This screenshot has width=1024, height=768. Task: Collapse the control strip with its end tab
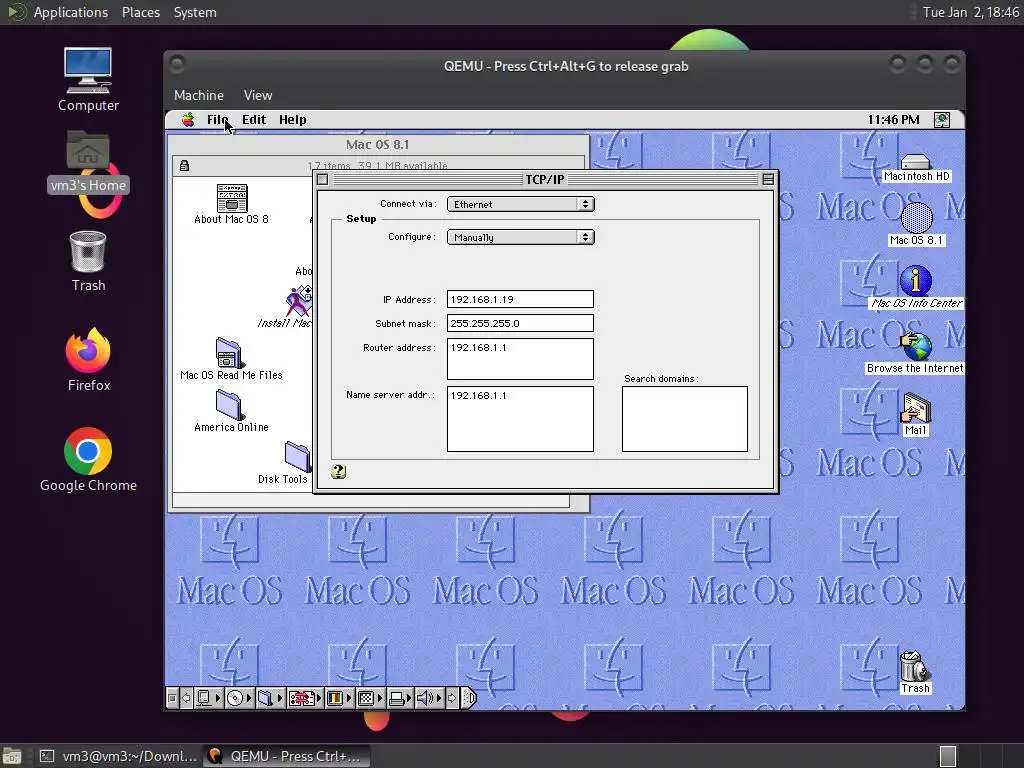[470, 698]
